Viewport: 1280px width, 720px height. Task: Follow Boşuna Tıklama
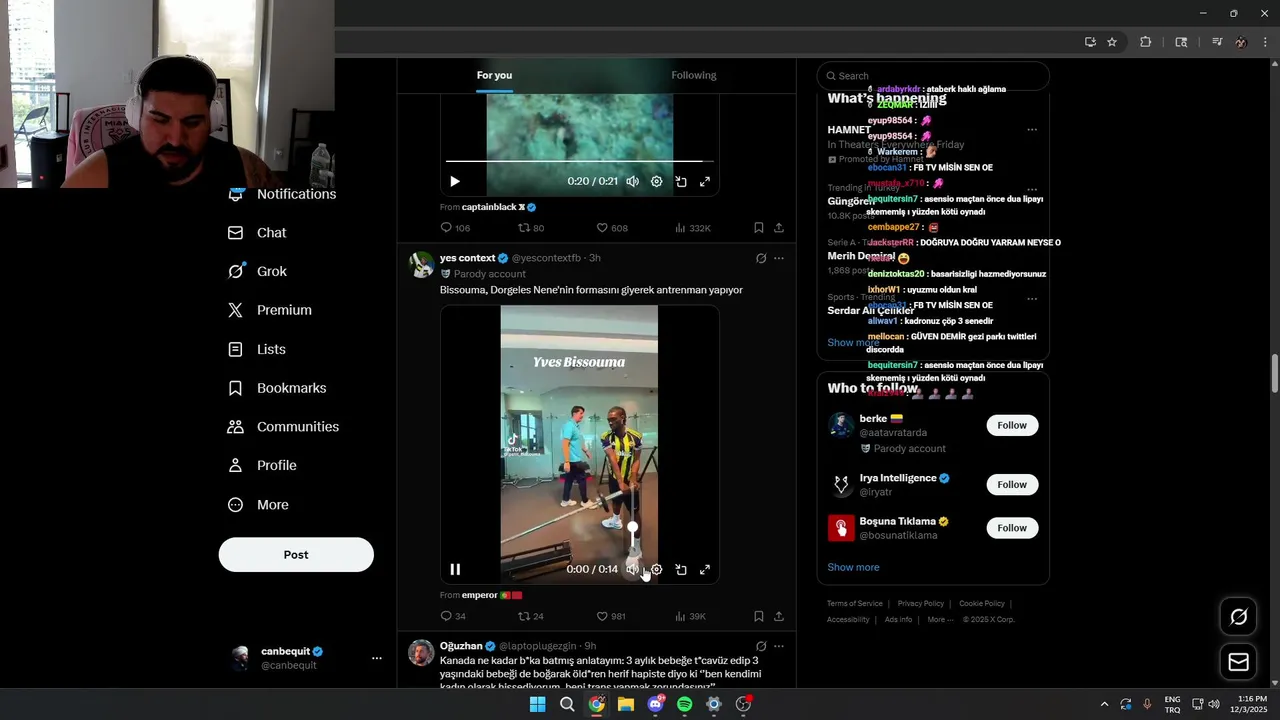(1012, 527)
